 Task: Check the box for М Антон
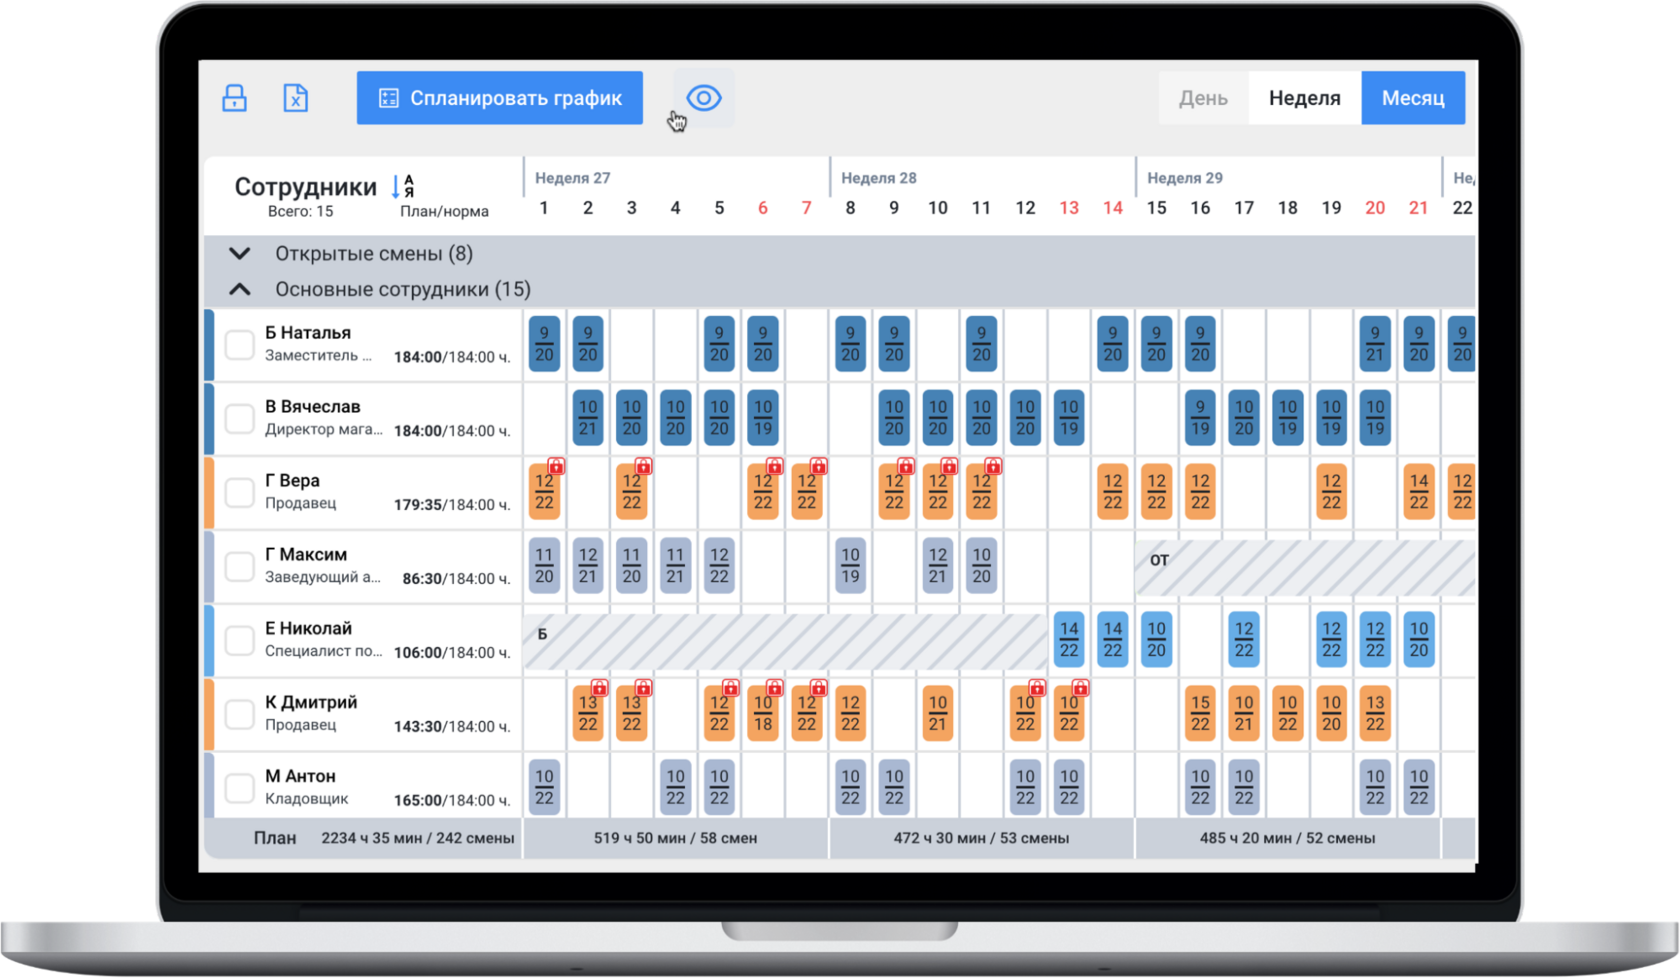[x=239, y=789]
